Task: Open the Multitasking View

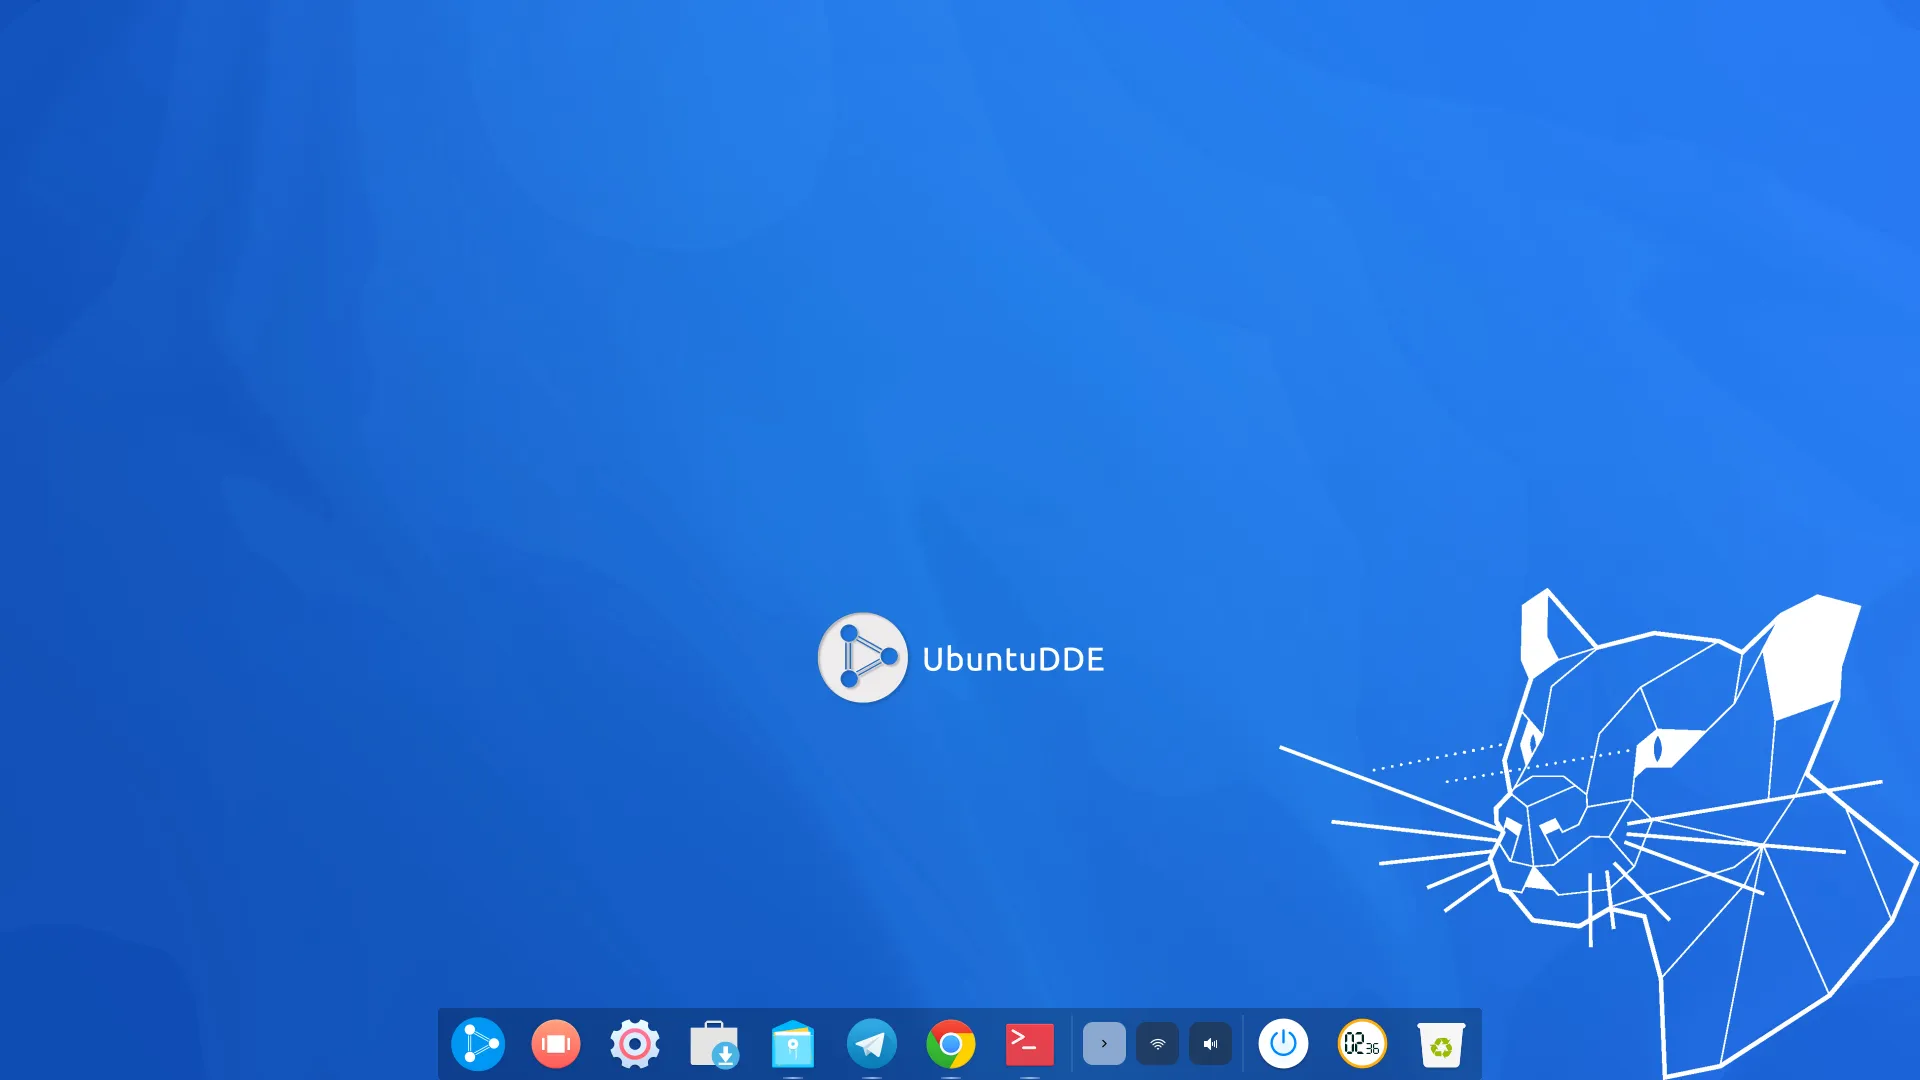Action: 556,1043
